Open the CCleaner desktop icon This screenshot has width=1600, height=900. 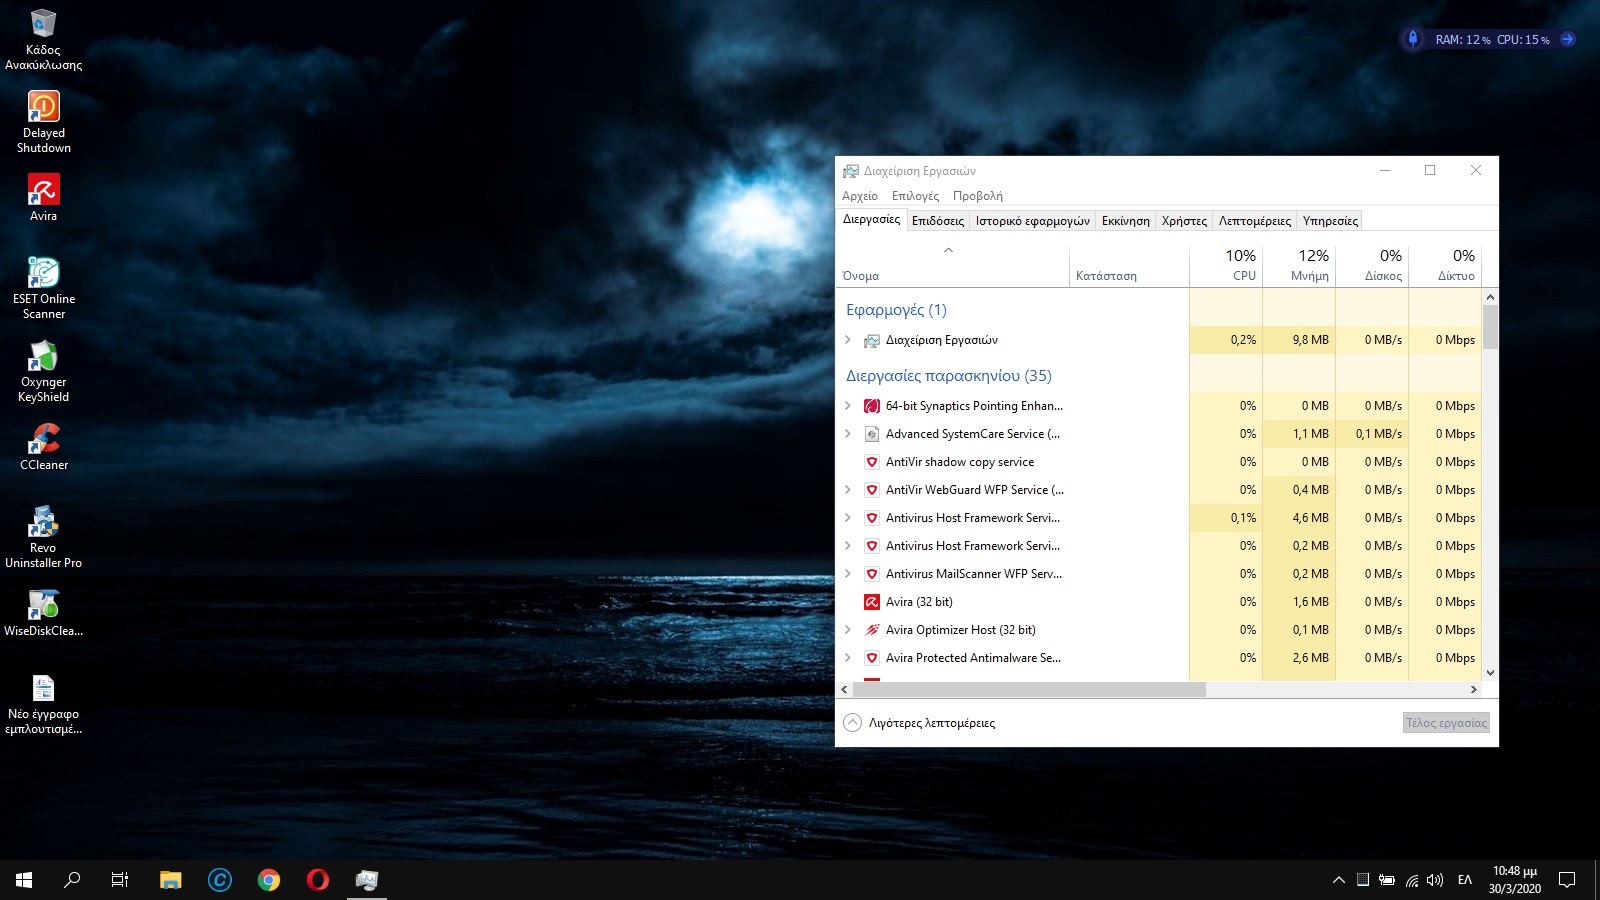tap(43, 445)
